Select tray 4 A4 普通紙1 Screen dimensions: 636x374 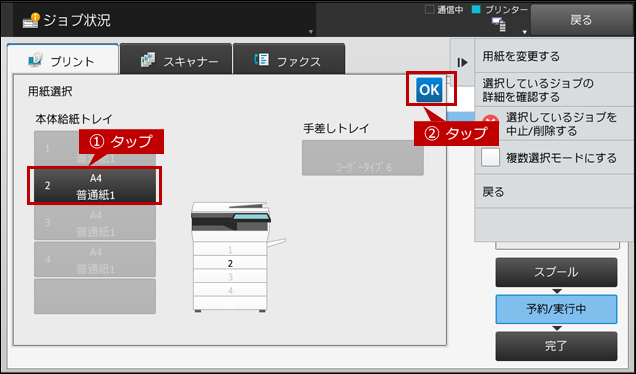tap(95, 260)
